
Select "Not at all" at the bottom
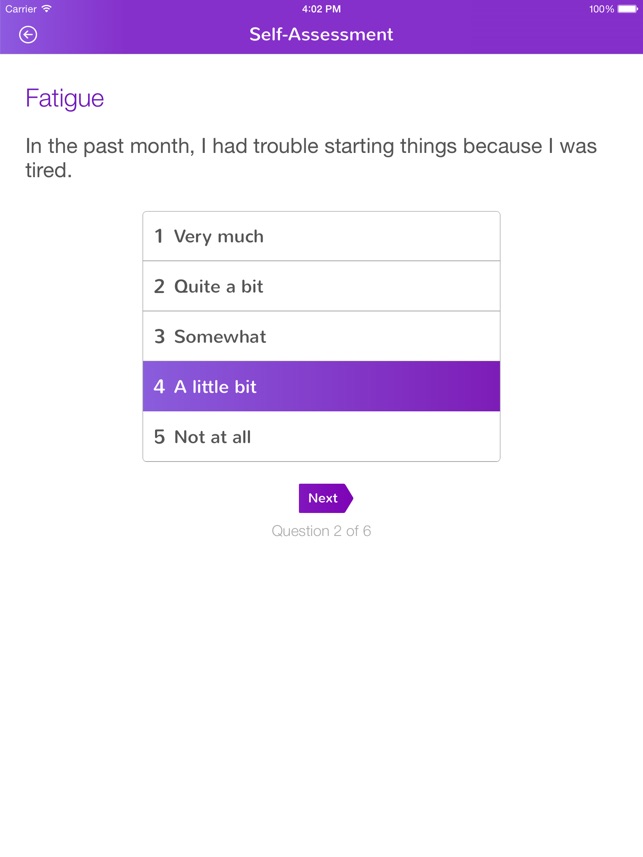click(x=320, y=437)
